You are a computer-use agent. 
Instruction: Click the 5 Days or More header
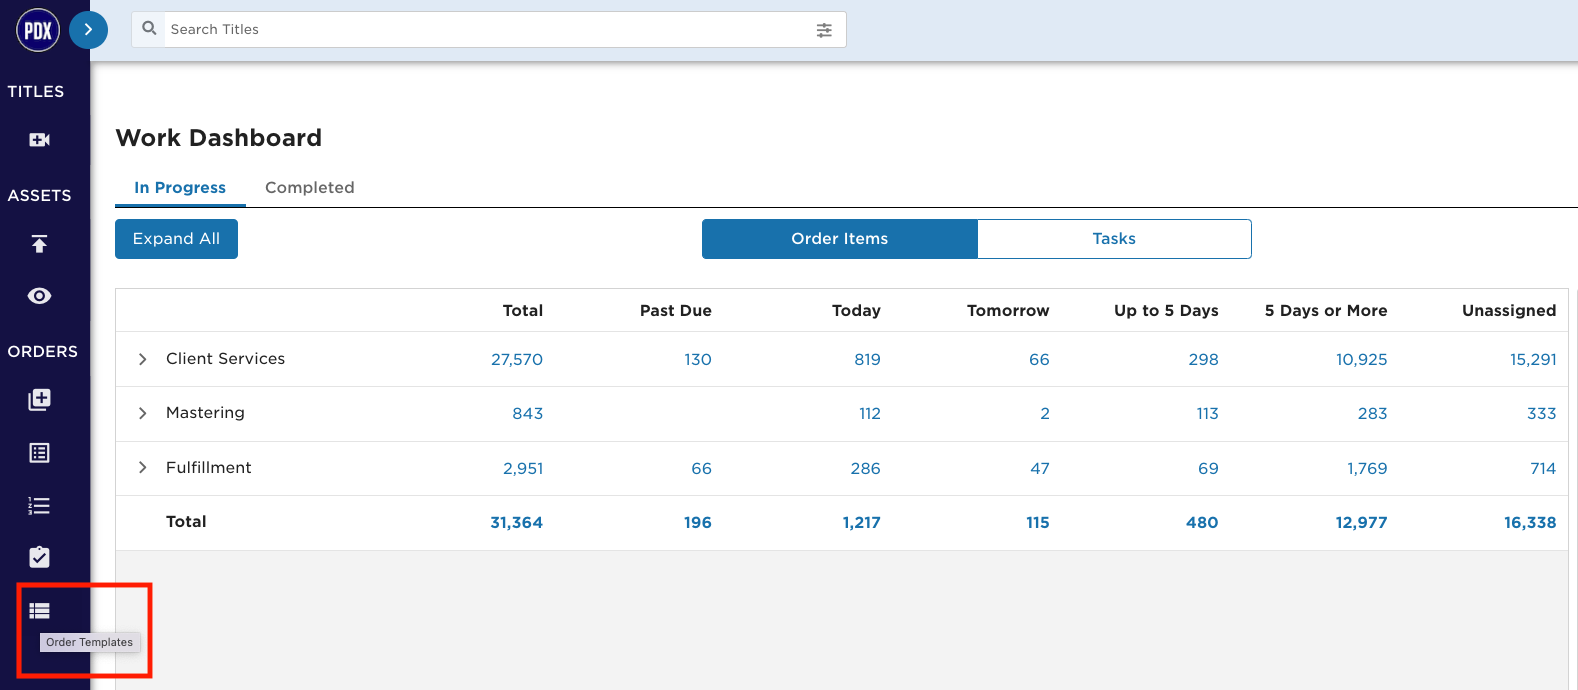(x=1326, y=311)
